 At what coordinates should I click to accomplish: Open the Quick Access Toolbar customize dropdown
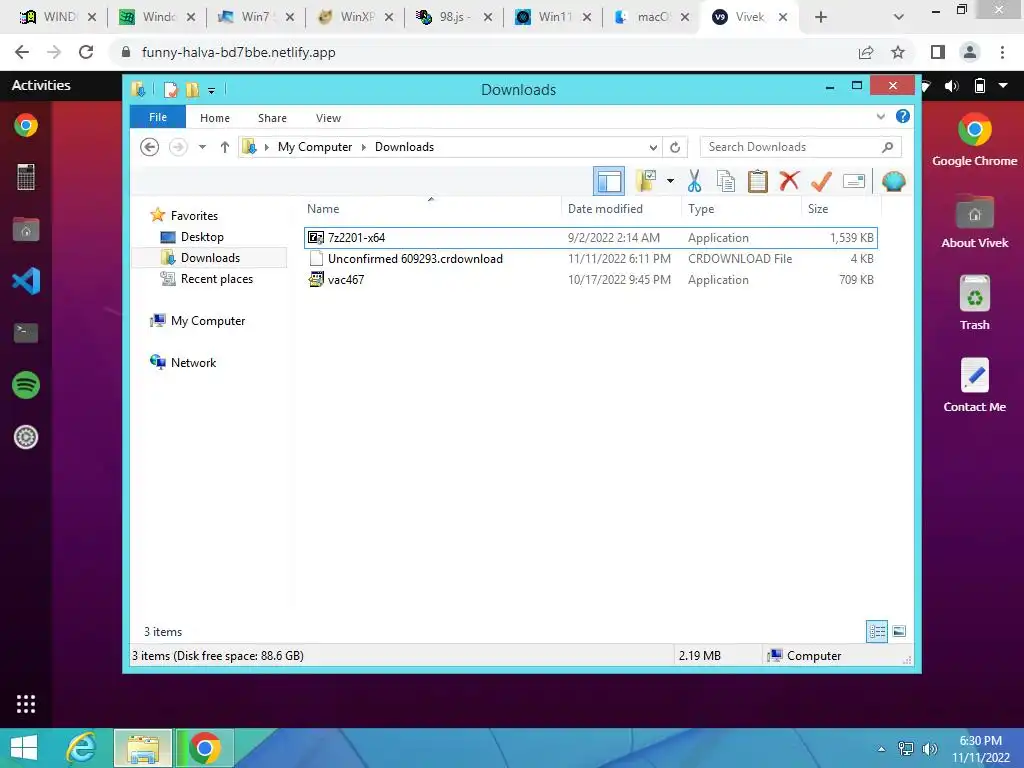pos(211,90)
